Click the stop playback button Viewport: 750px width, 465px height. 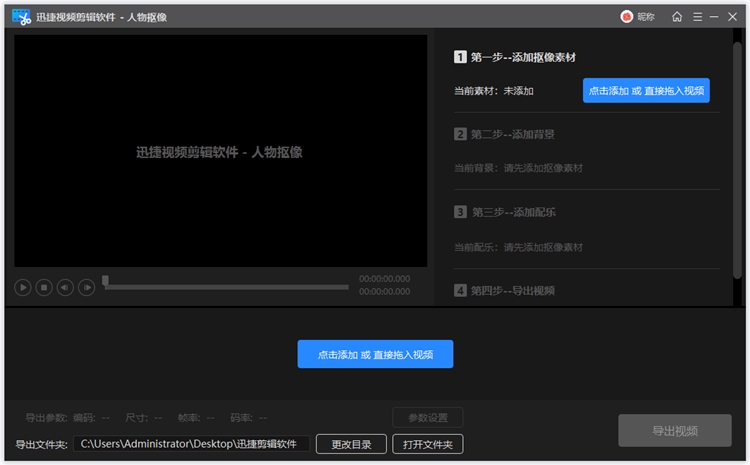coord(44,288)
